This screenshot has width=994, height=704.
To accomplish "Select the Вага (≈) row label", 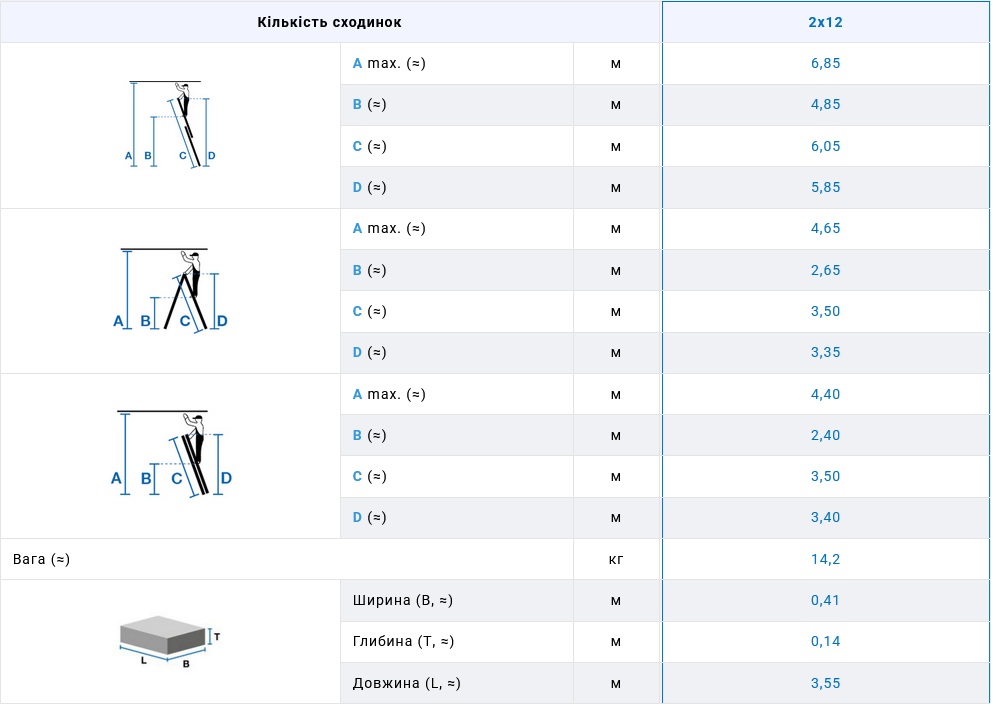I will [x=41, y=559].
